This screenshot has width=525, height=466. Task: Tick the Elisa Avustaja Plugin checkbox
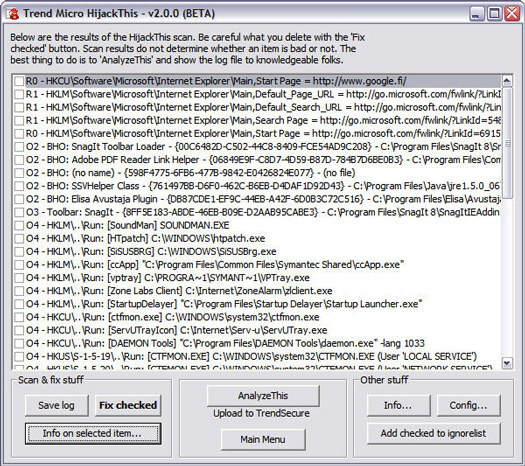(x=19, y=199)
